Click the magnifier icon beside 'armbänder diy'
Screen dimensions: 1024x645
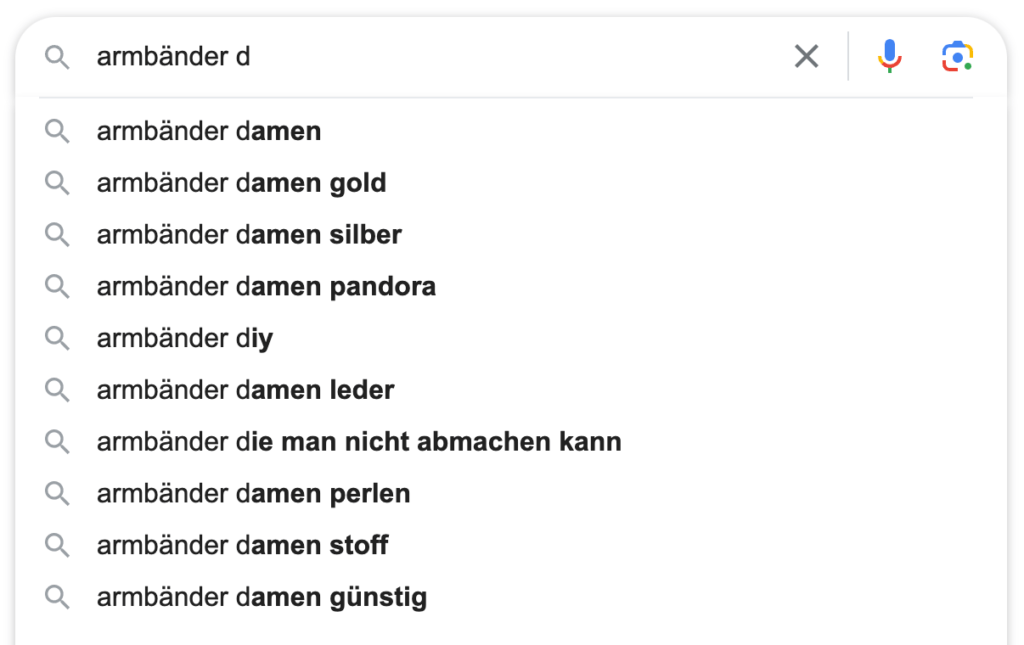[x=57, y=338]
